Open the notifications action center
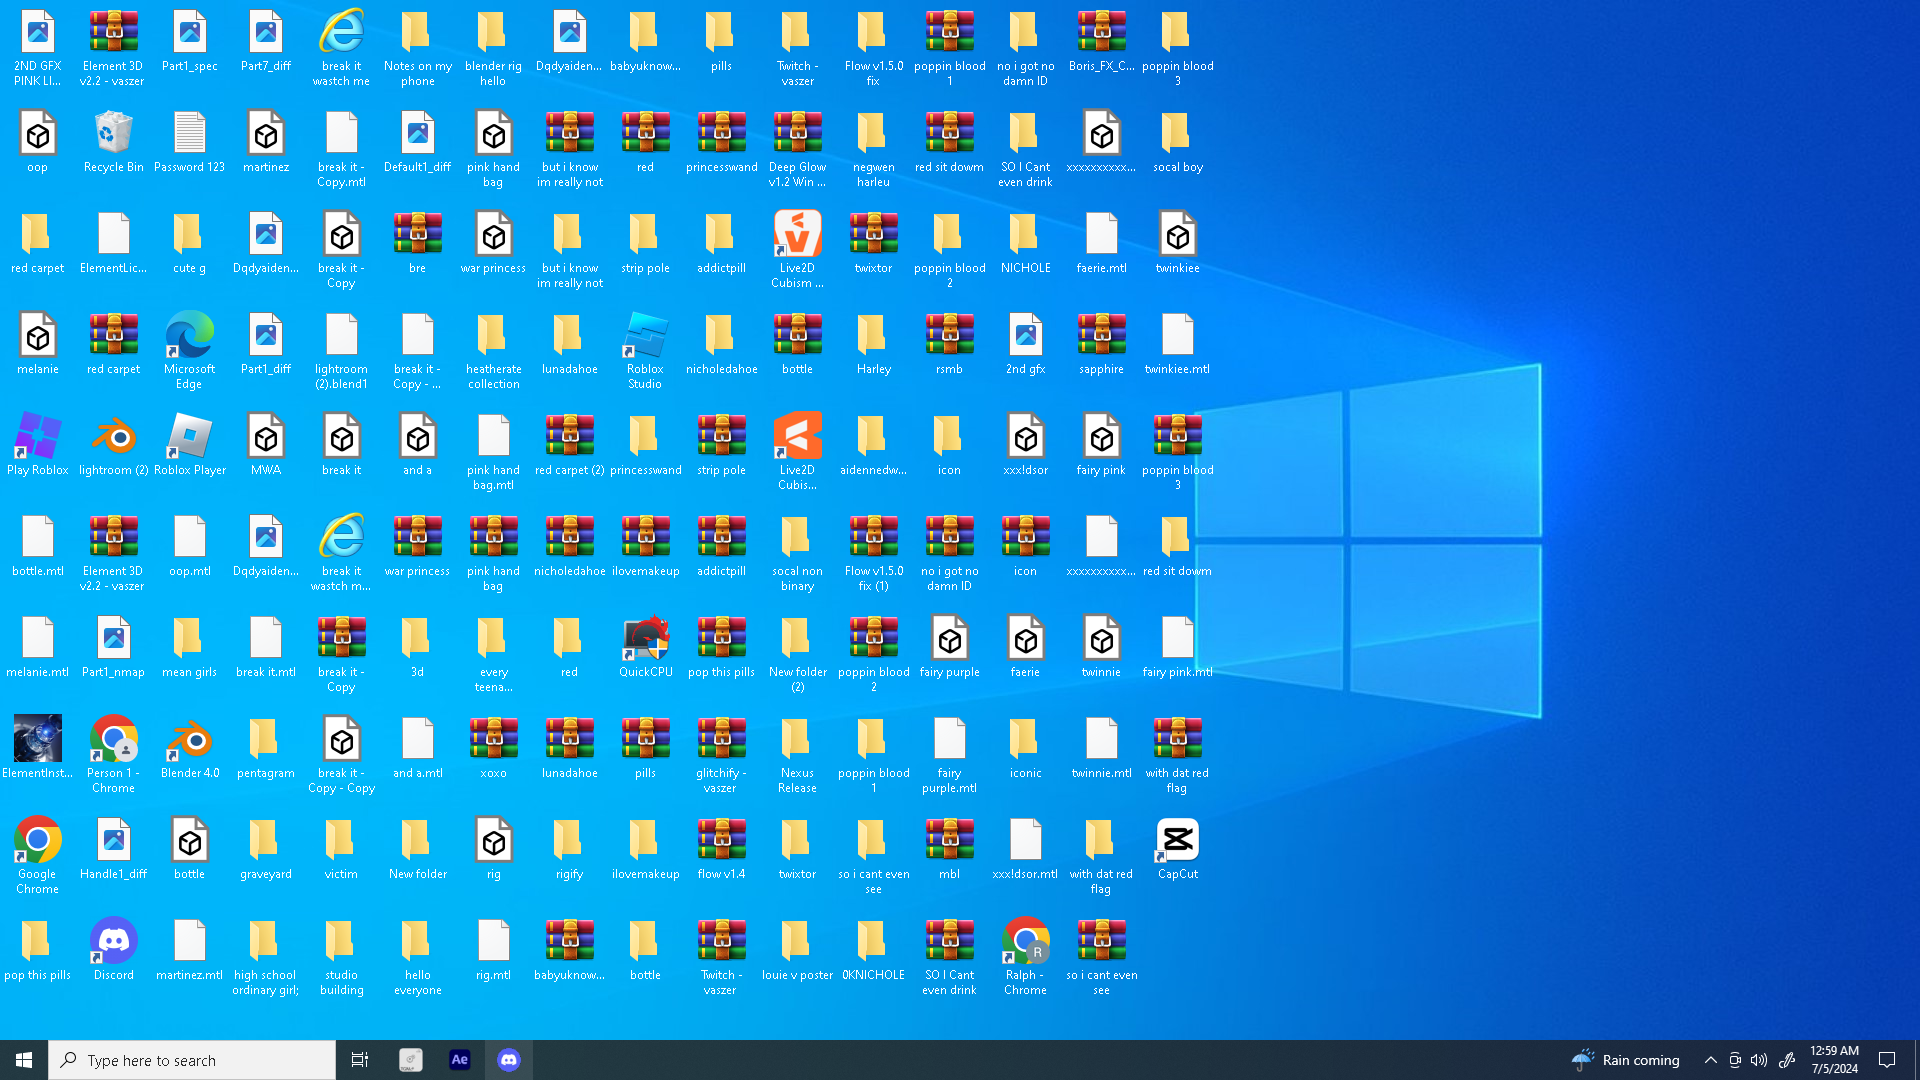The height and width of the screenshot is (1080, 1920). 1888,1060
